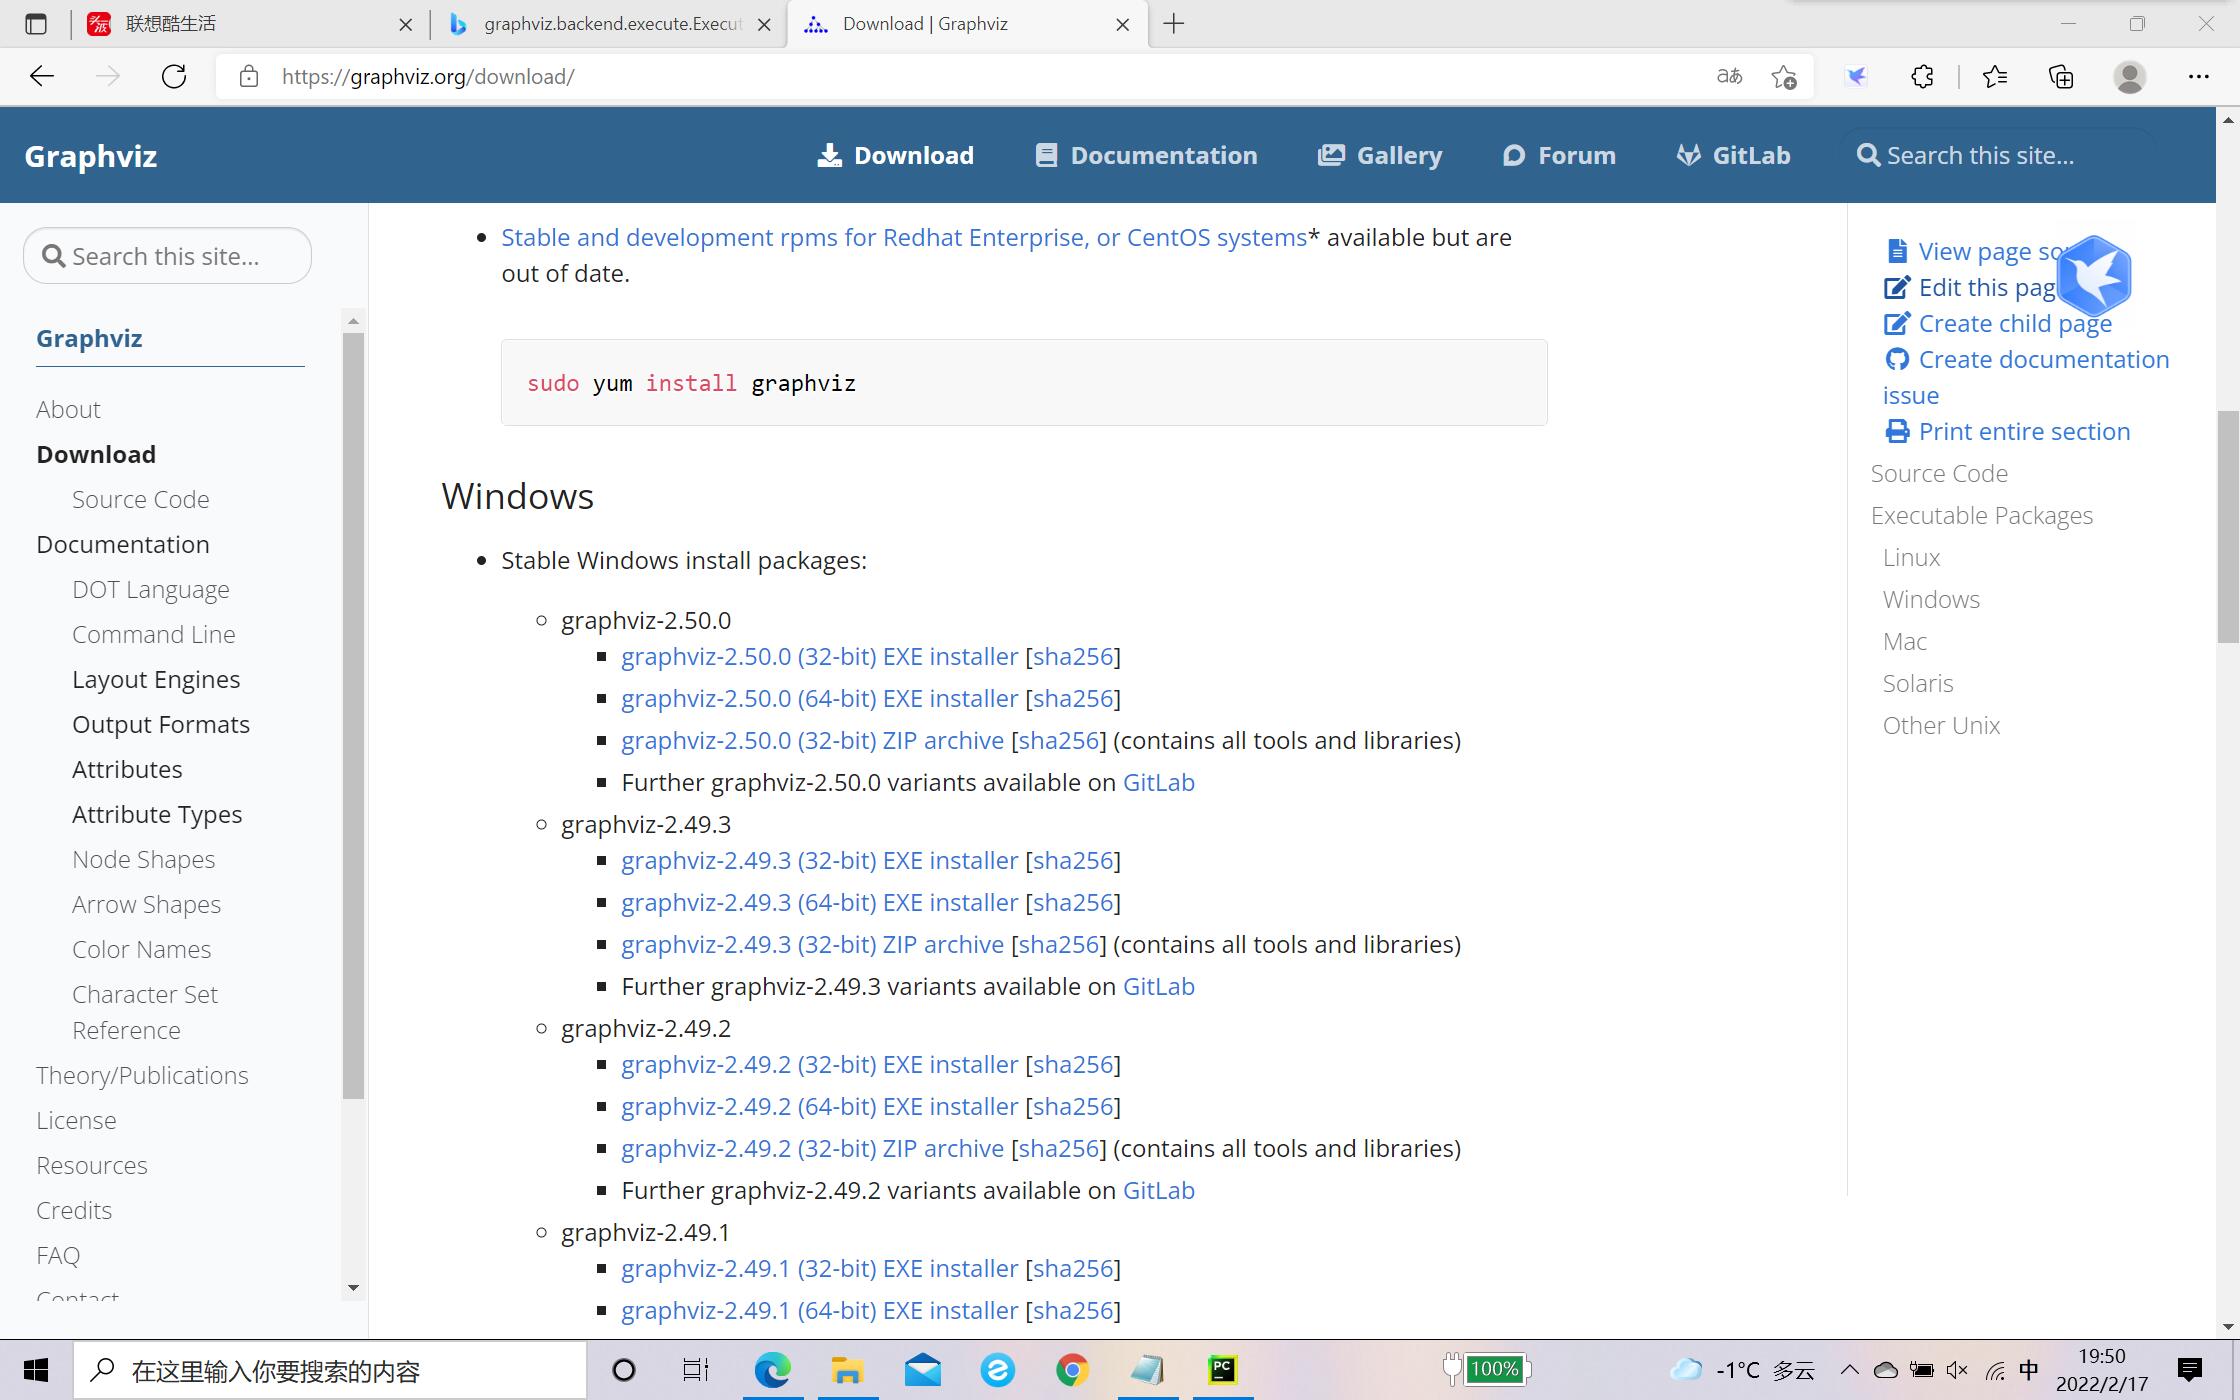The image size is (2240, 1400).
Task: Toggle the vertical tabs button
Action: (x=36, y=24)
